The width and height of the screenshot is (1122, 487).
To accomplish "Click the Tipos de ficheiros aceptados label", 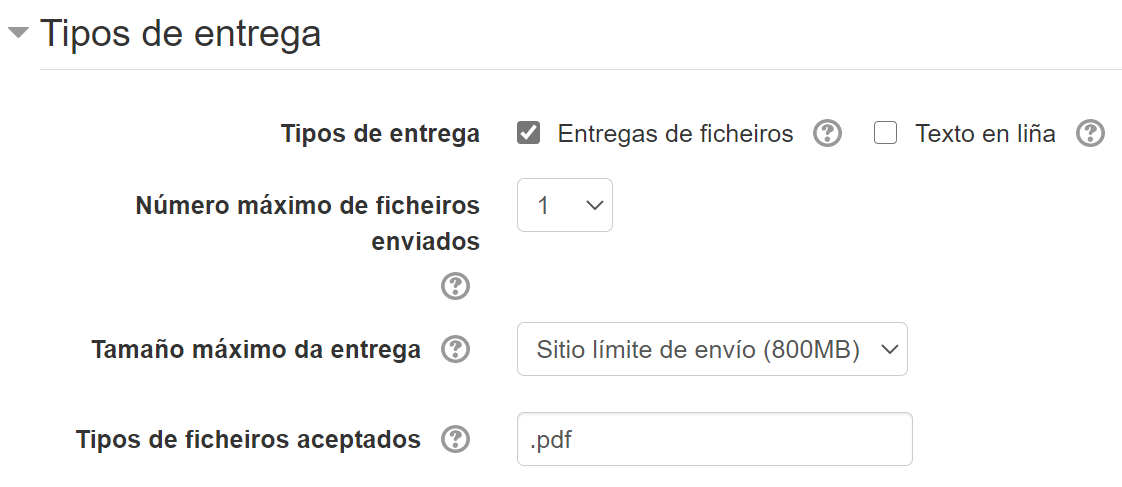I will coord(248,439).
